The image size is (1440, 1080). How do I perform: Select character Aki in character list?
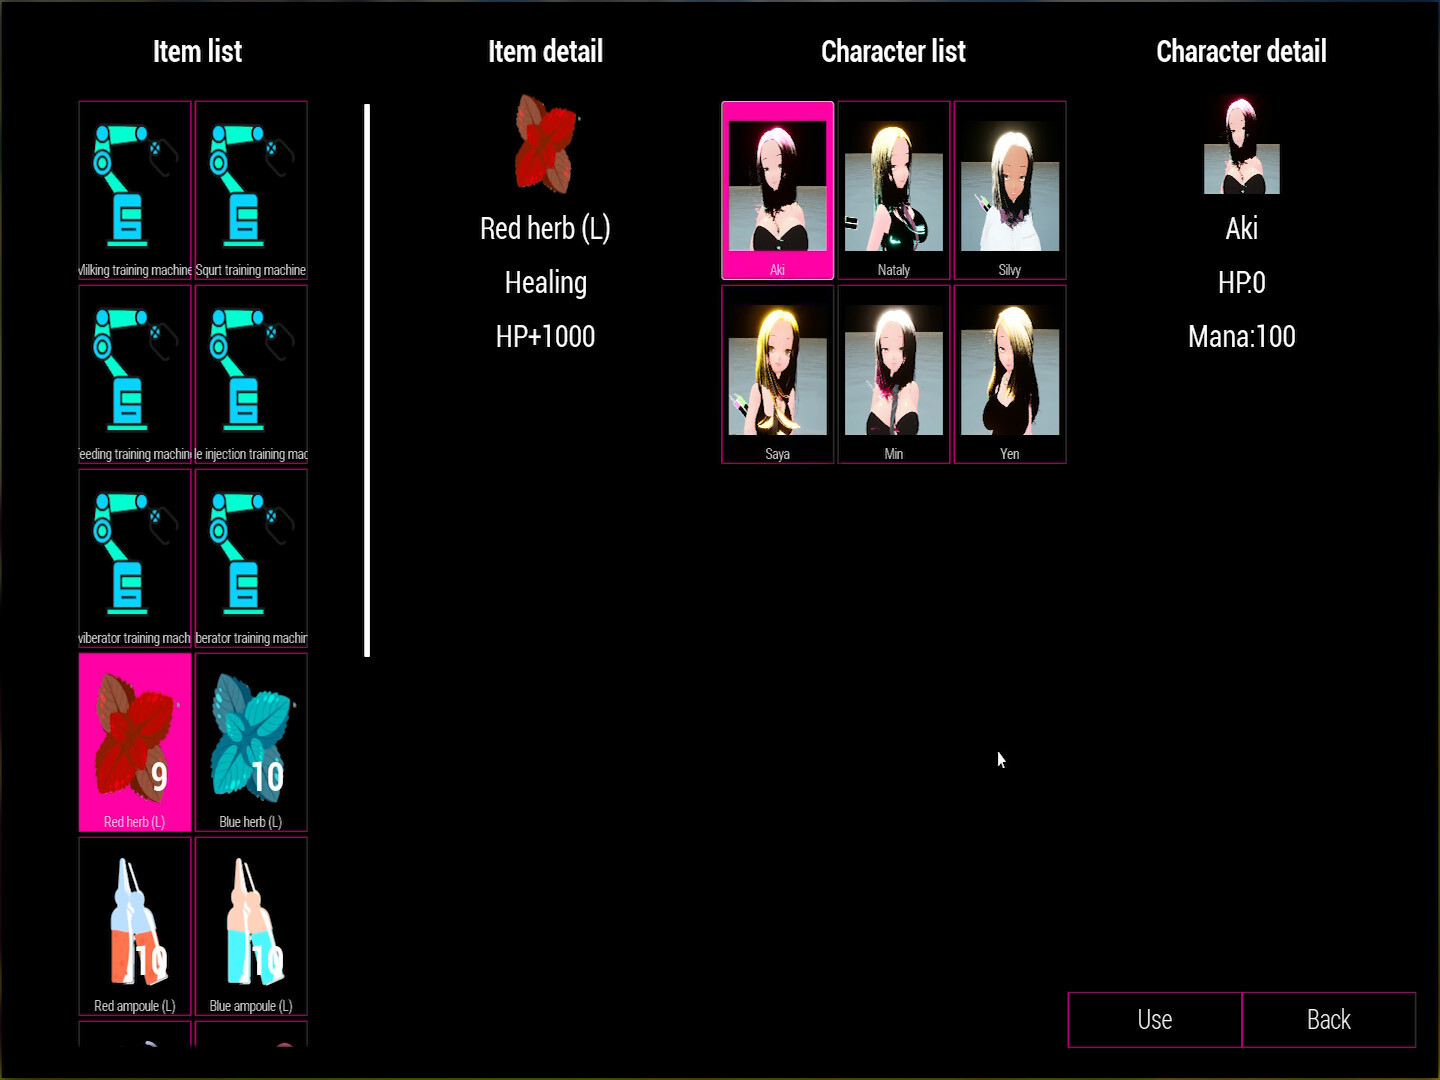pos(777,190)
